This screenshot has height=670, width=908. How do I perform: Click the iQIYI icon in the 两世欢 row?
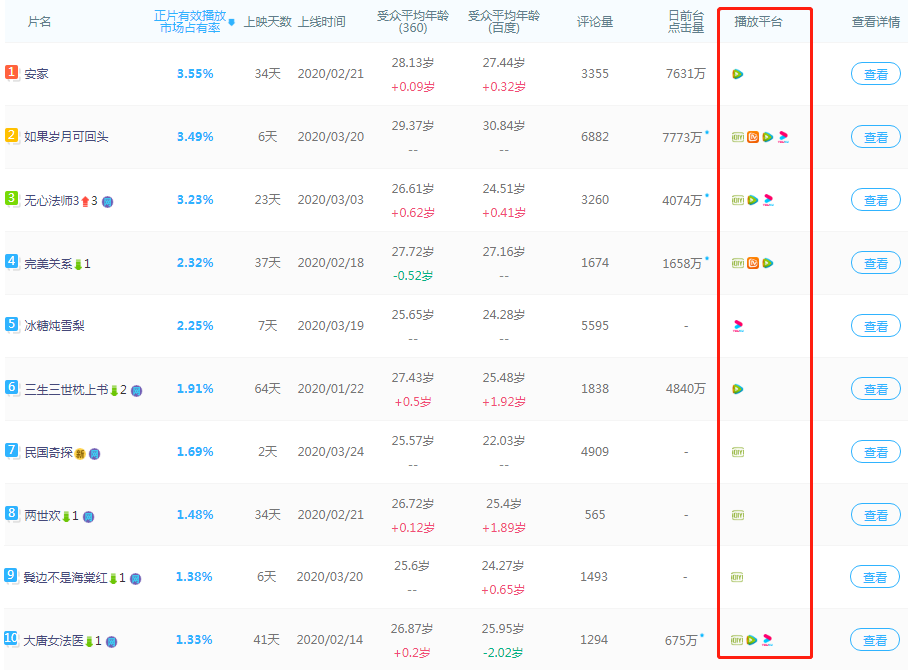(x=738, y=515)
